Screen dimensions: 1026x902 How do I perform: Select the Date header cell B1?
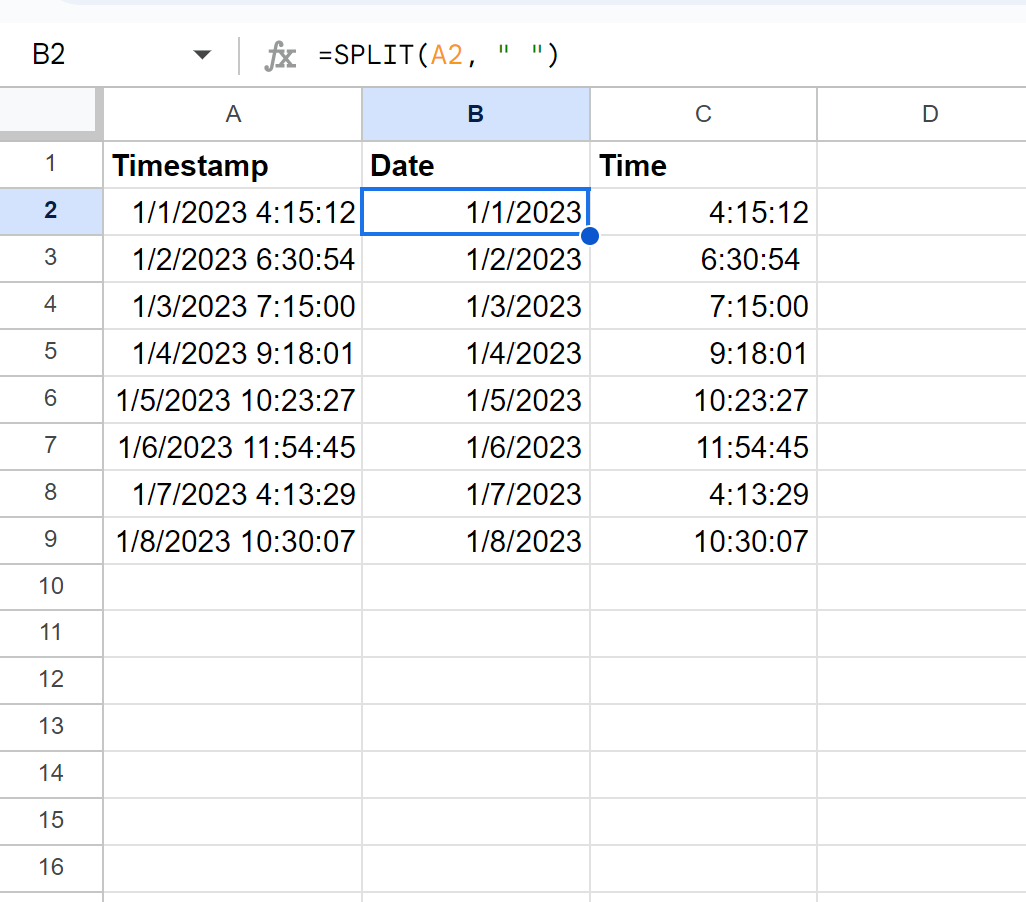pyautogui.click(x=475, y=165)
